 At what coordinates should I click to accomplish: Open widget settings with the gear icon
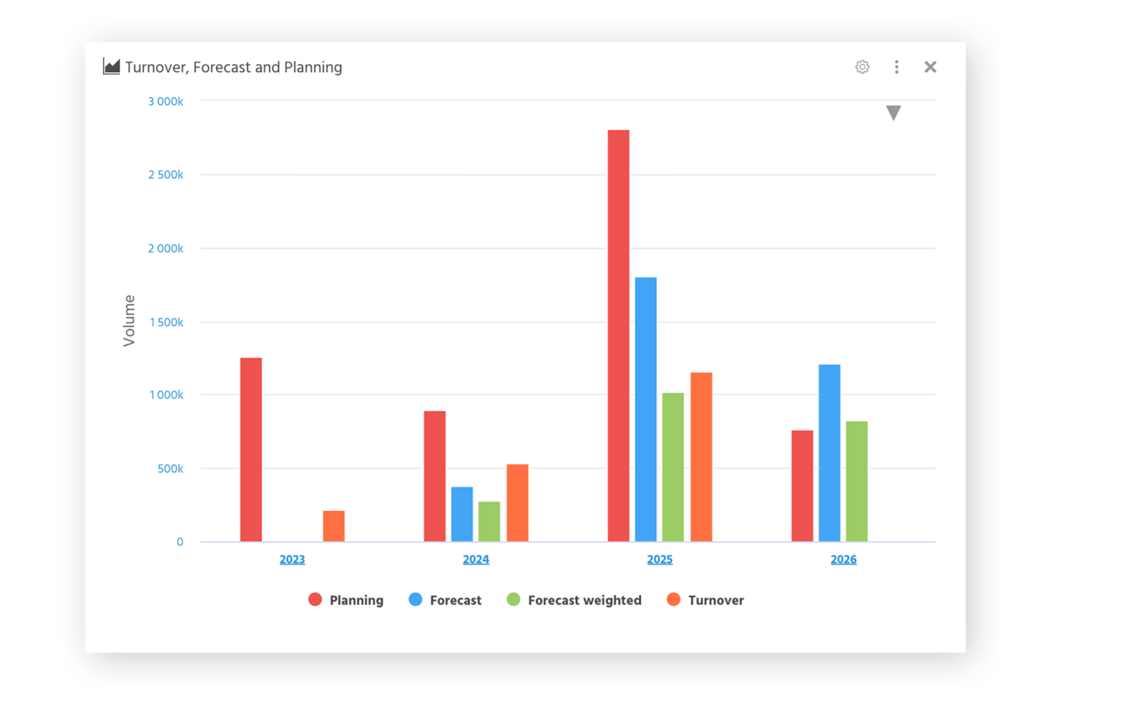(x=862, y=67)
